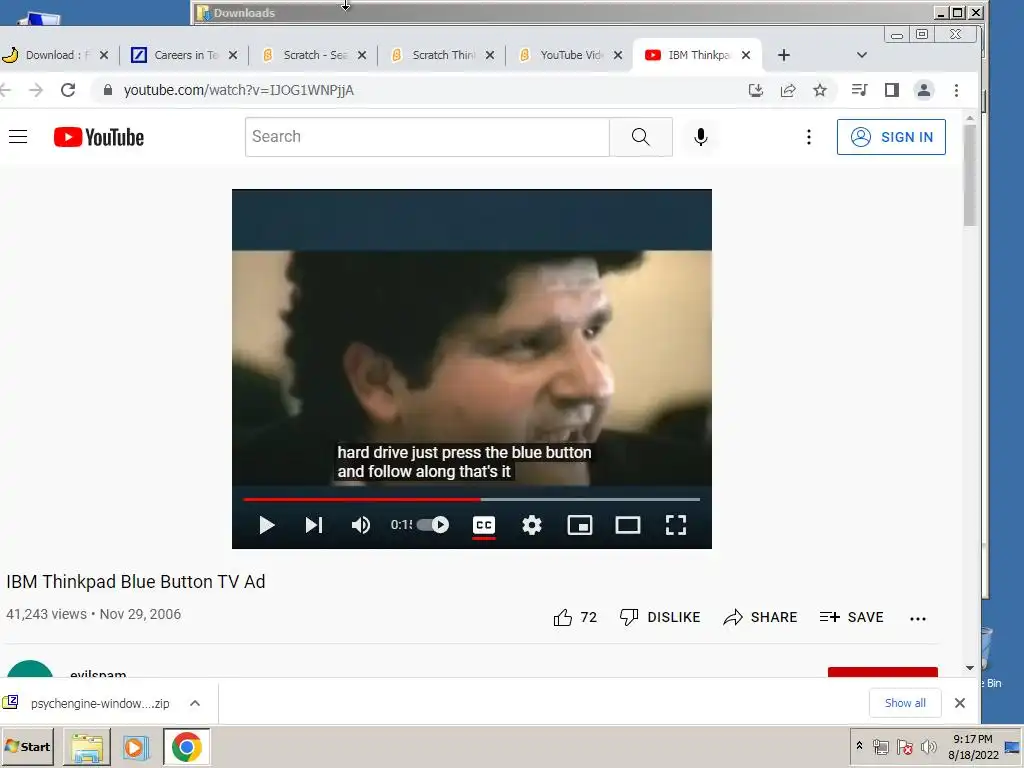Image resolution: width=1024 pixels, height=768 pixels.
Task: Click the DISLIKE button
Action: click(660, 617)
